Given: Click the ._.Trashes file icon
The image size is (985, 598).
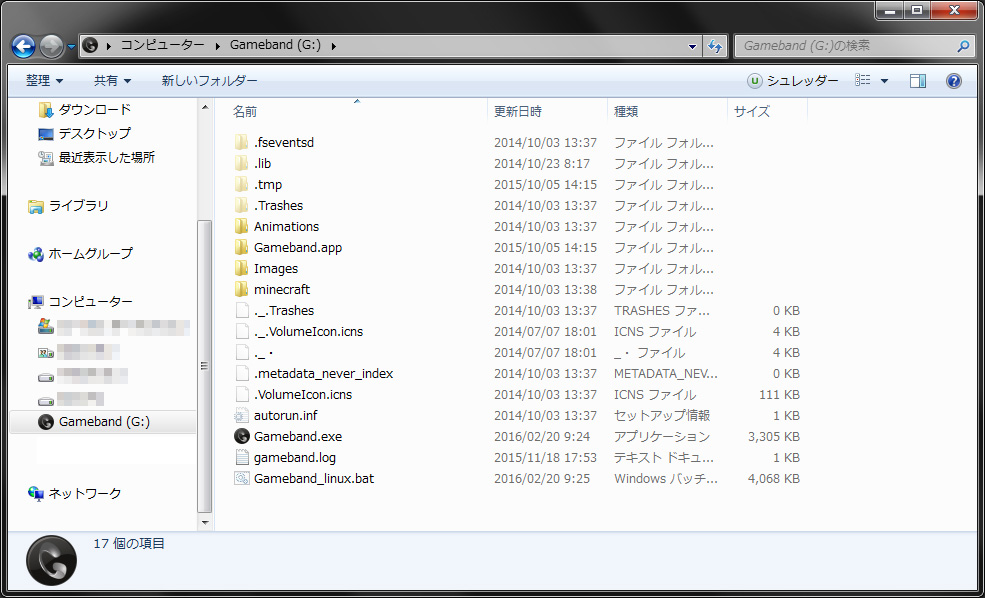Looking at the screenshot, I should (x=241, y=311).
